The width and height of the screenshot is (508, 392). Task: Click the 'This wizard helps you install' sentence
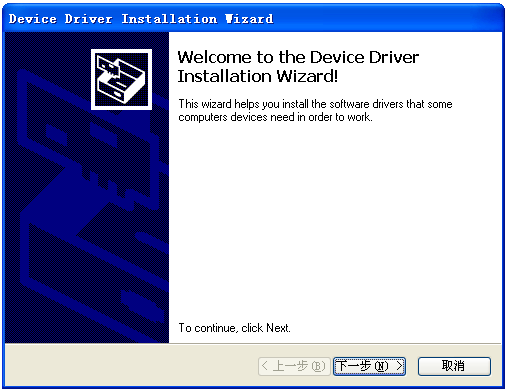click(315, 104)
